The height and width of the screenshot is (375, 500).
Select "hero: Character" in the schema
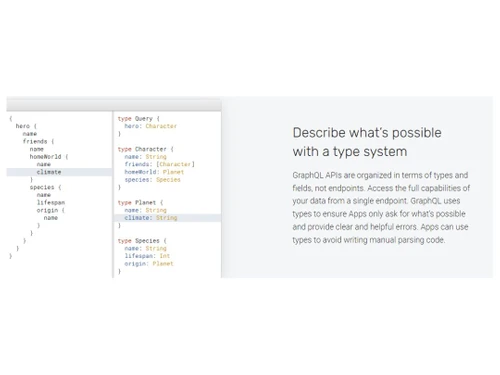point(151,126)
